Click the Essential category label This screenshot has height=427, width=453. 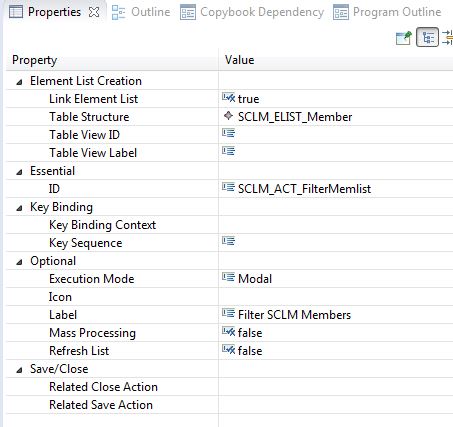(x=52, y=171)
